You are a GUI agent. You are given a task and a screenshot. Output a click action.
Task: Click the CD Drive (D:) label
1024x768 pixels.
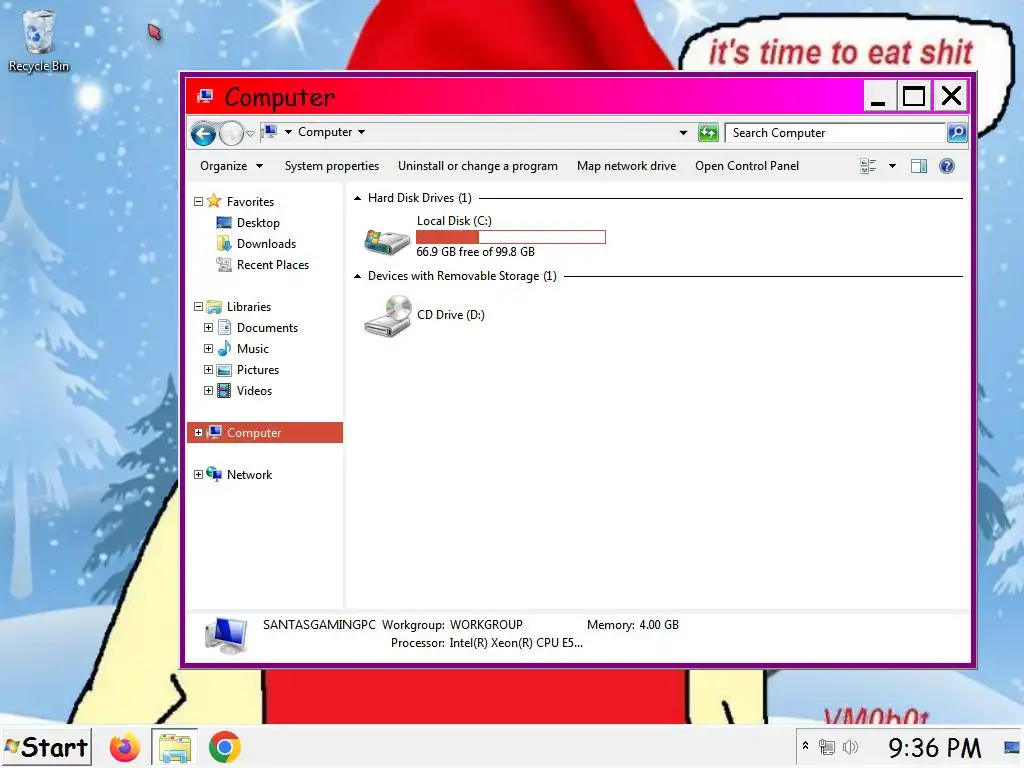click(x=451, y=315)
